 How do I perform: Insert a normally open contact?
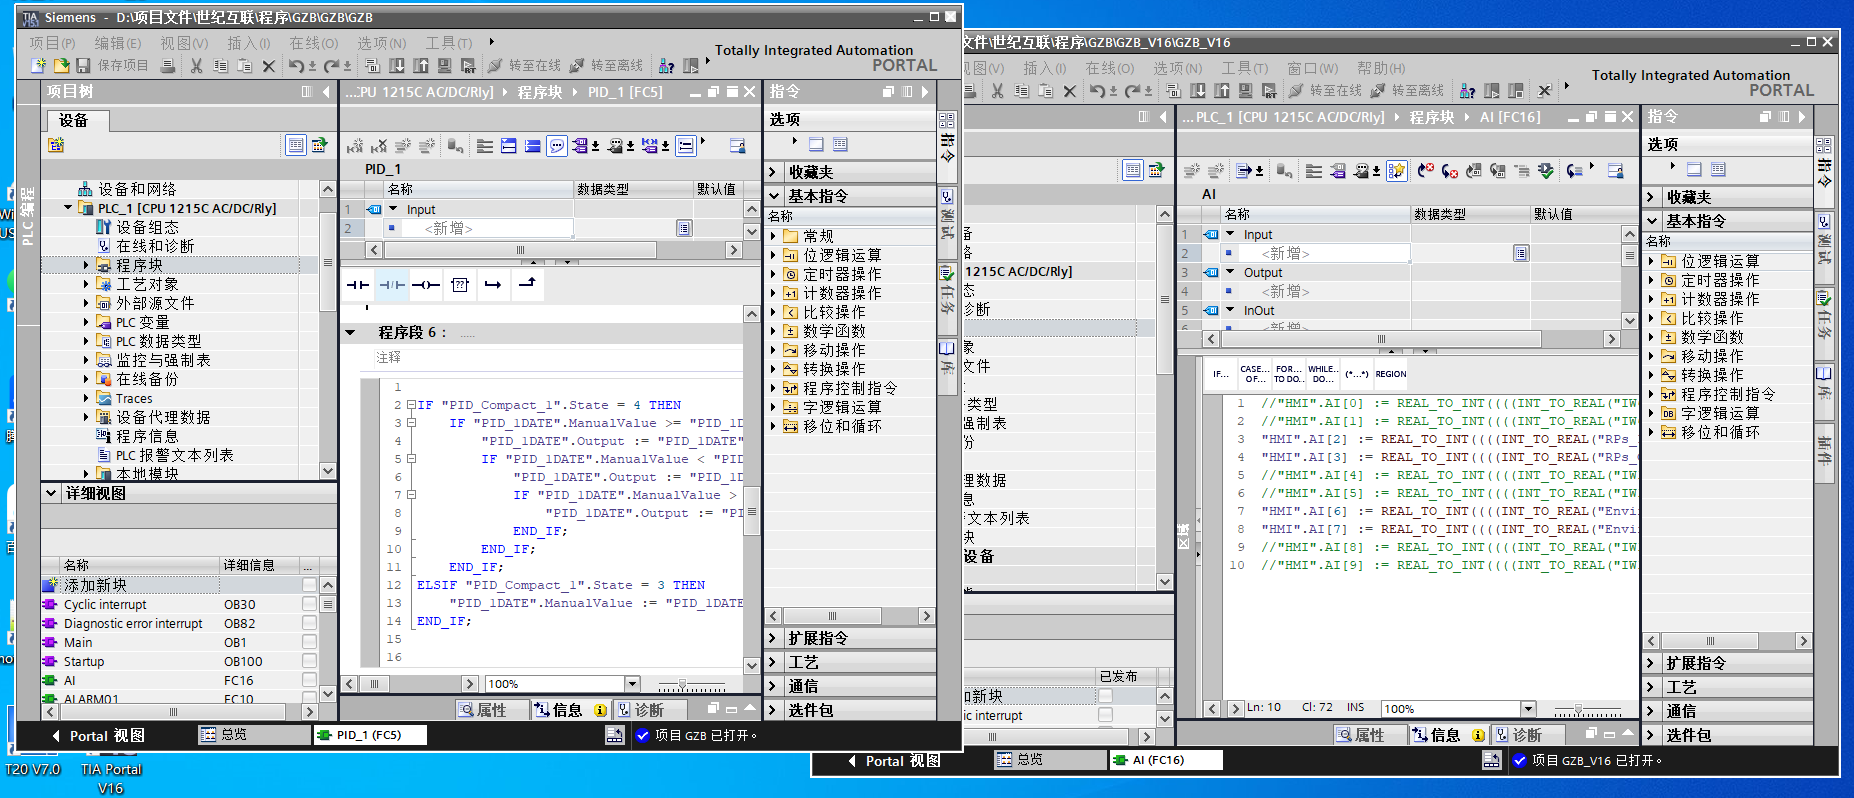click(357, 285)
